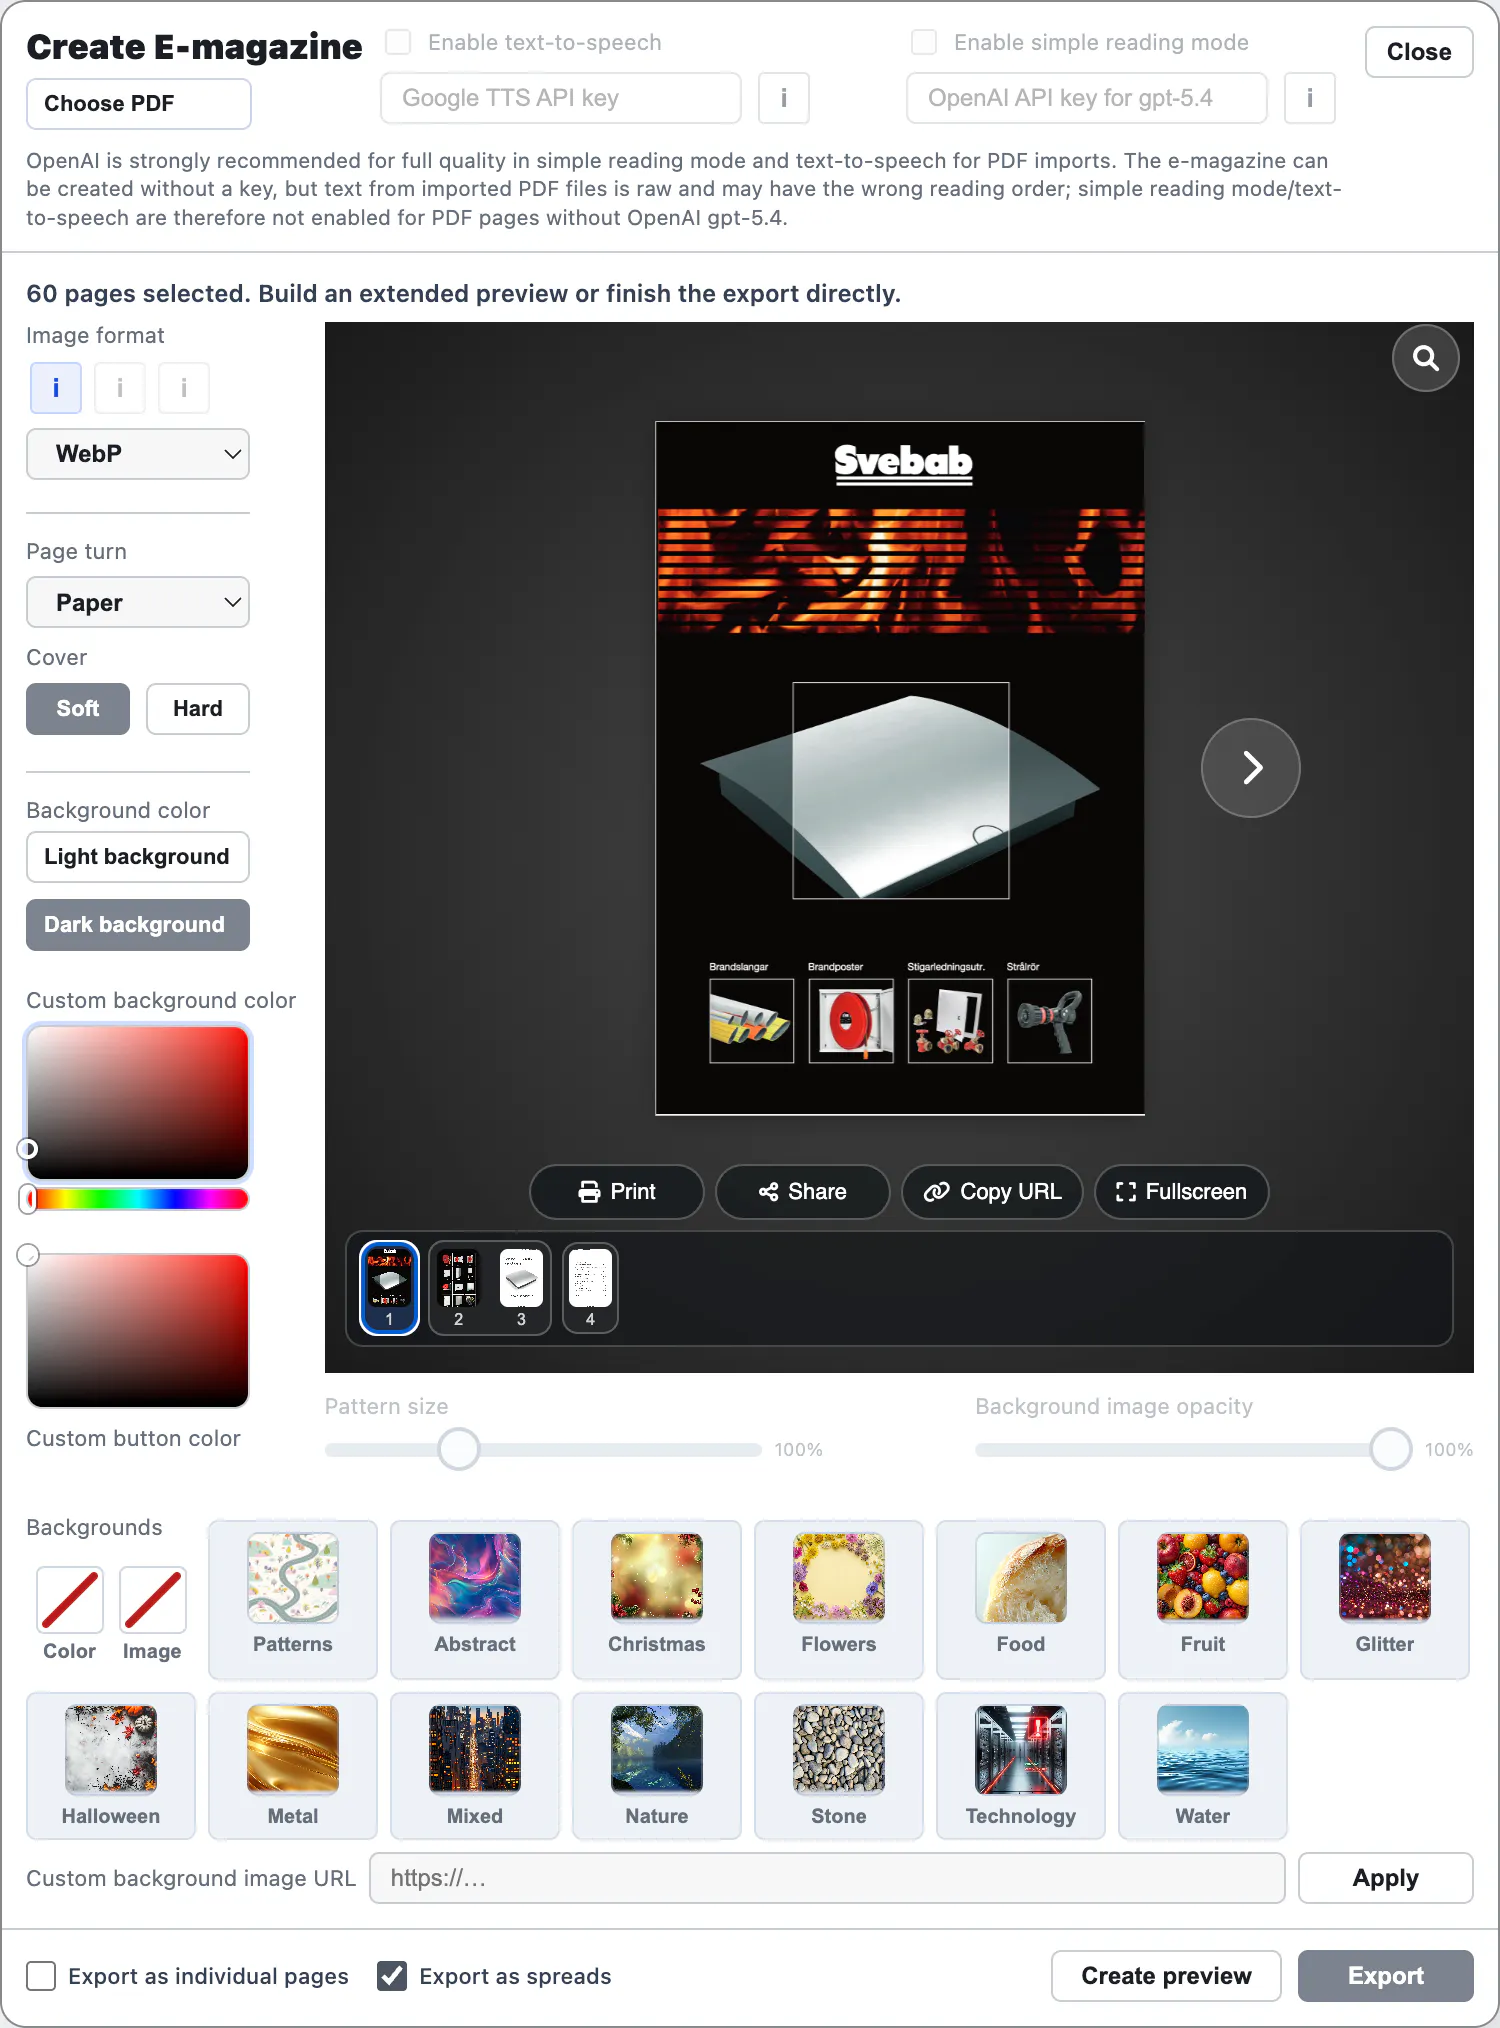Viewport: 1500px width, 2028px height.
Task: Uncheck Export as spreads
Action: [x=392, y=1976]
